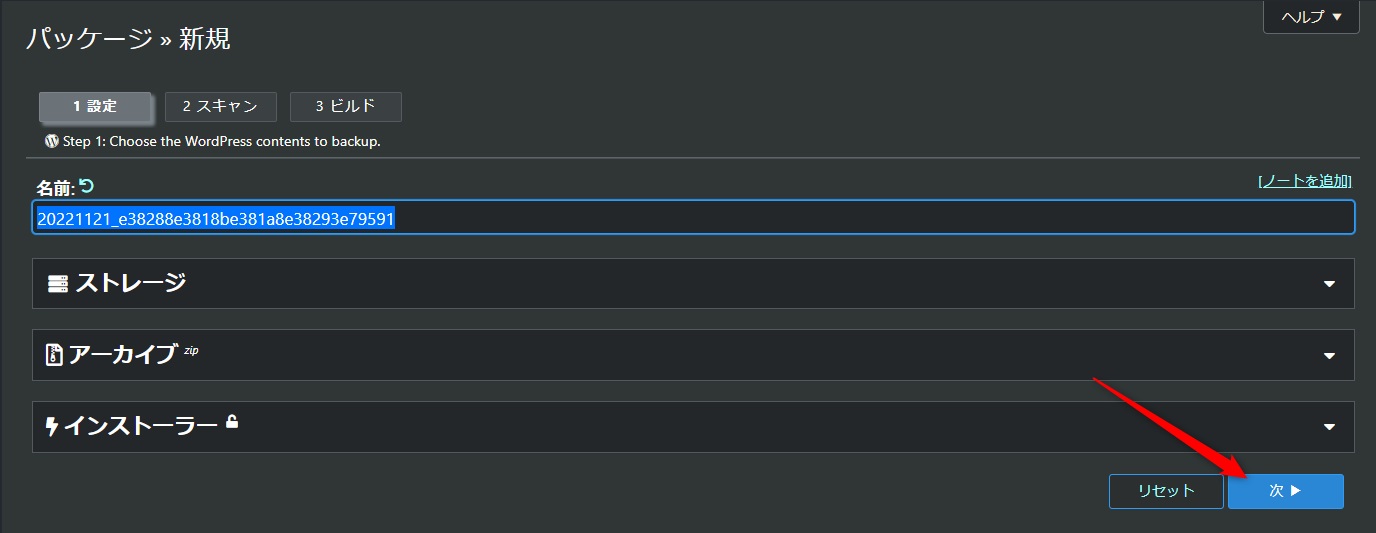This screenshot has height=533, width=1376.
Task: Click the WordPress logo beside Step 1
Action: coord(52,141)
